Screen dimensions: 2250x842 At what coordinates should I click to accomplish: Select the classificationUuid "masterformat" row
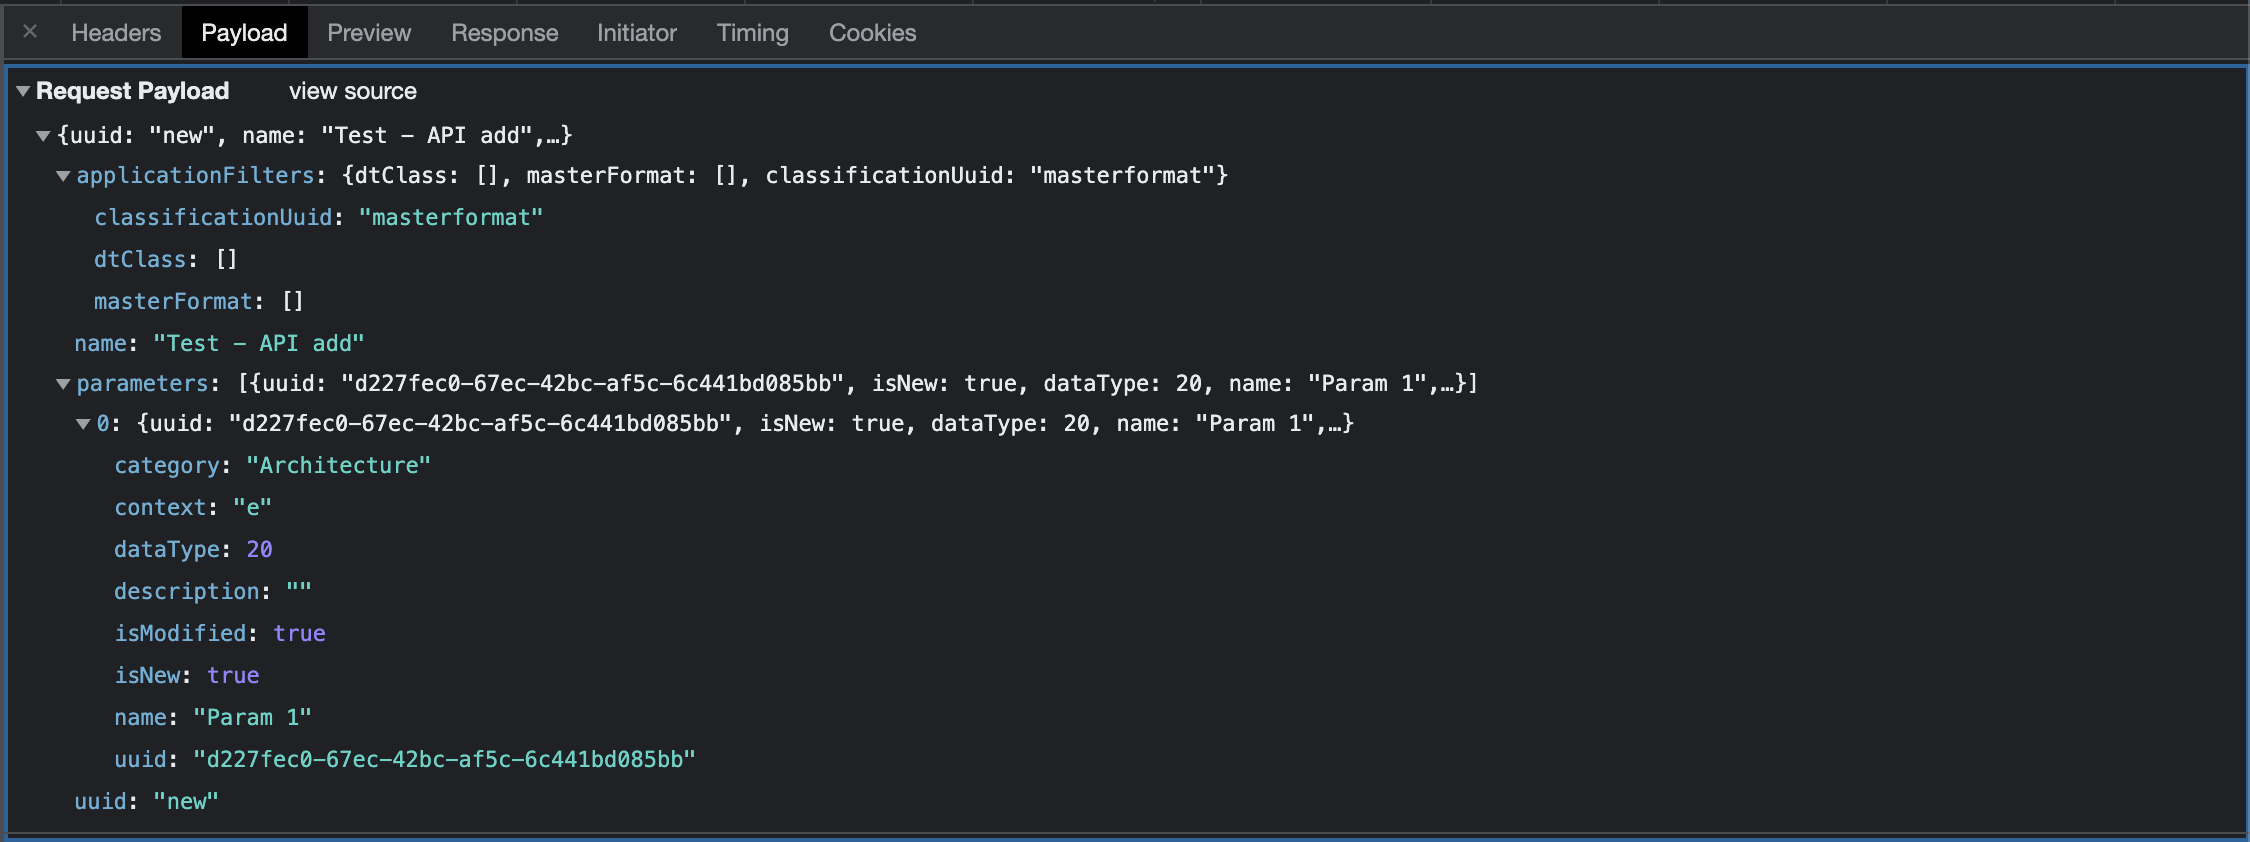click(318, 217)
